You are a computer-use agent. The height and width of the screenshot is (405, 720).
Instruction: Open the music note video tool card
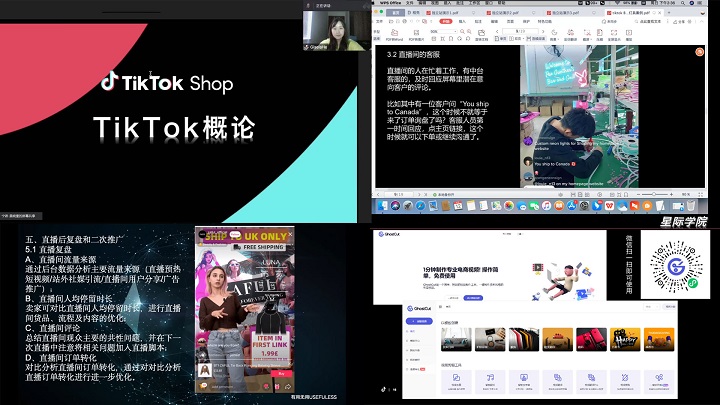click(490, 381)
